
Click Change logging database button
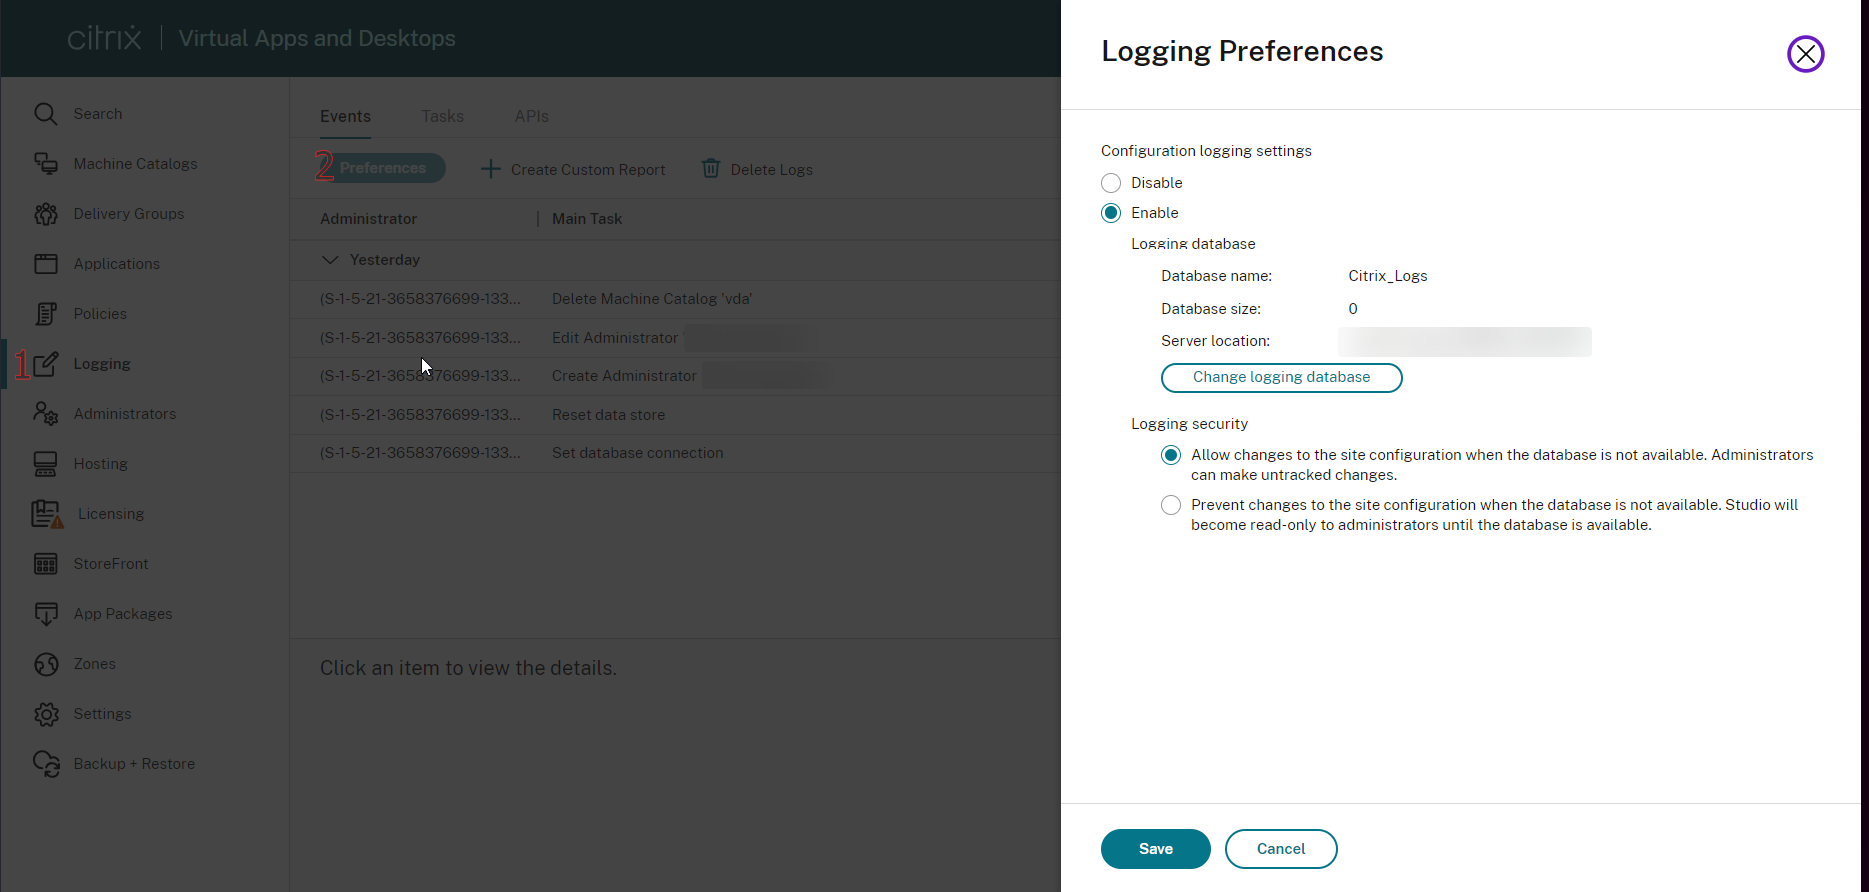point(1281,378)
